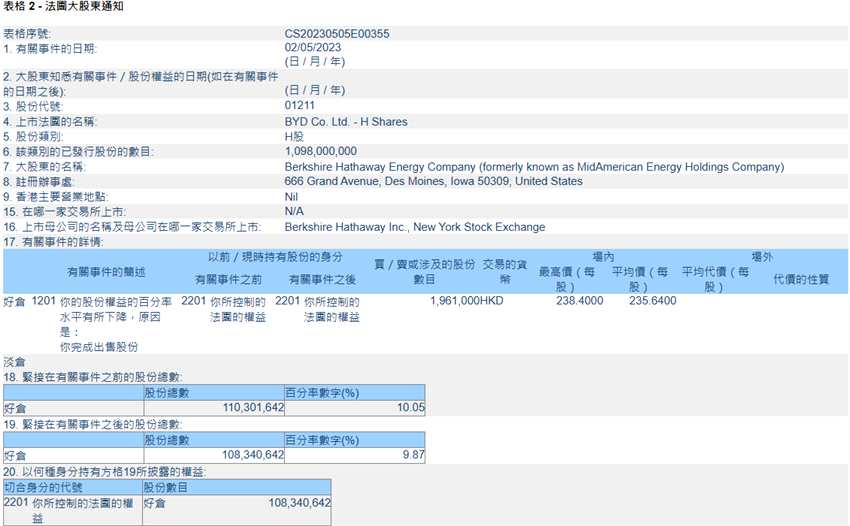The height and width of the screenshot is (526, 850).
Task: Click the average price 235.6400
Action: click(652, 301)
